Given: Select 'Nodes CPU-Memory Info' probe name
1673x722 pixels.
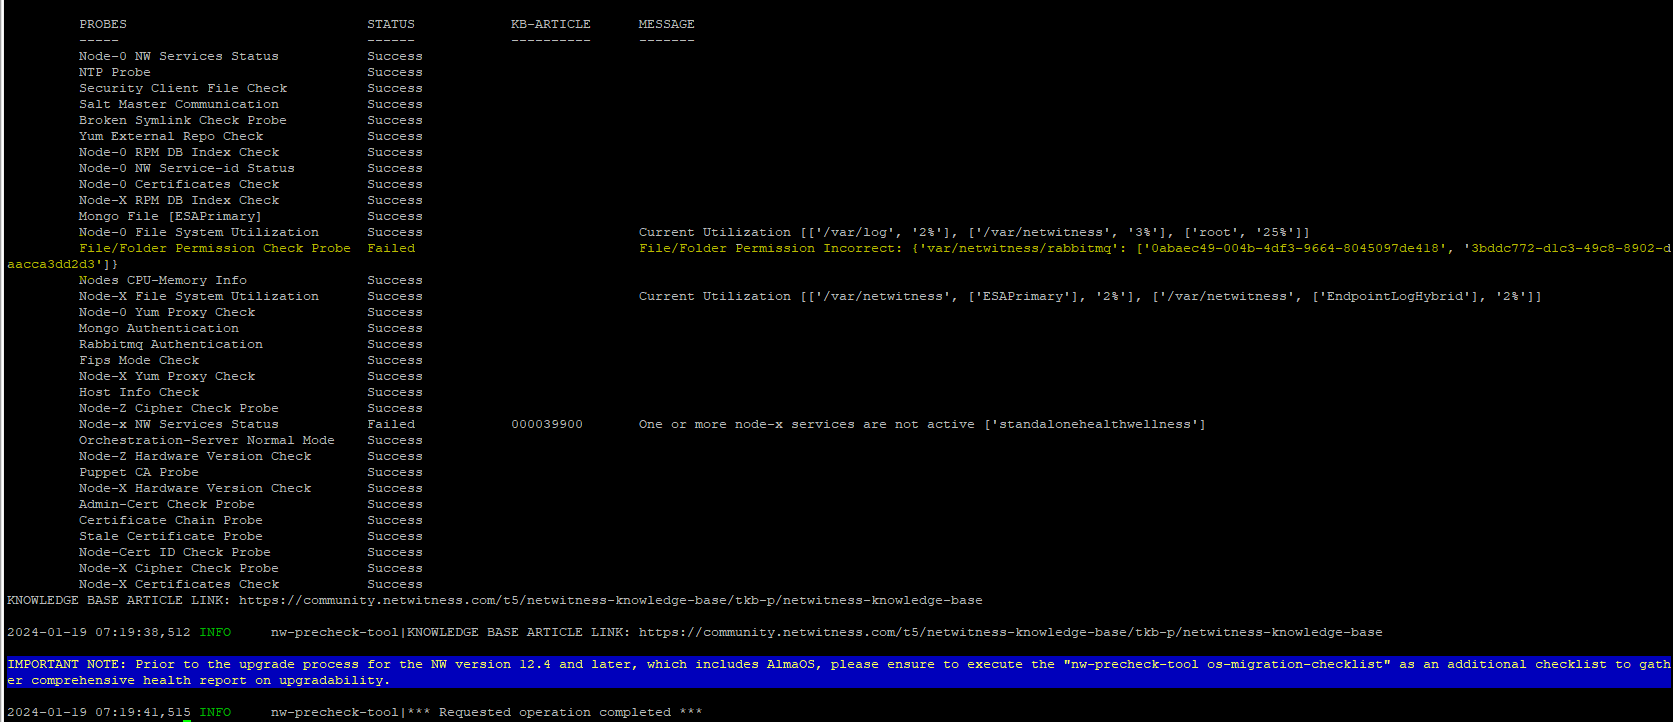Looking at the screenshot, I should pos(163,280).
